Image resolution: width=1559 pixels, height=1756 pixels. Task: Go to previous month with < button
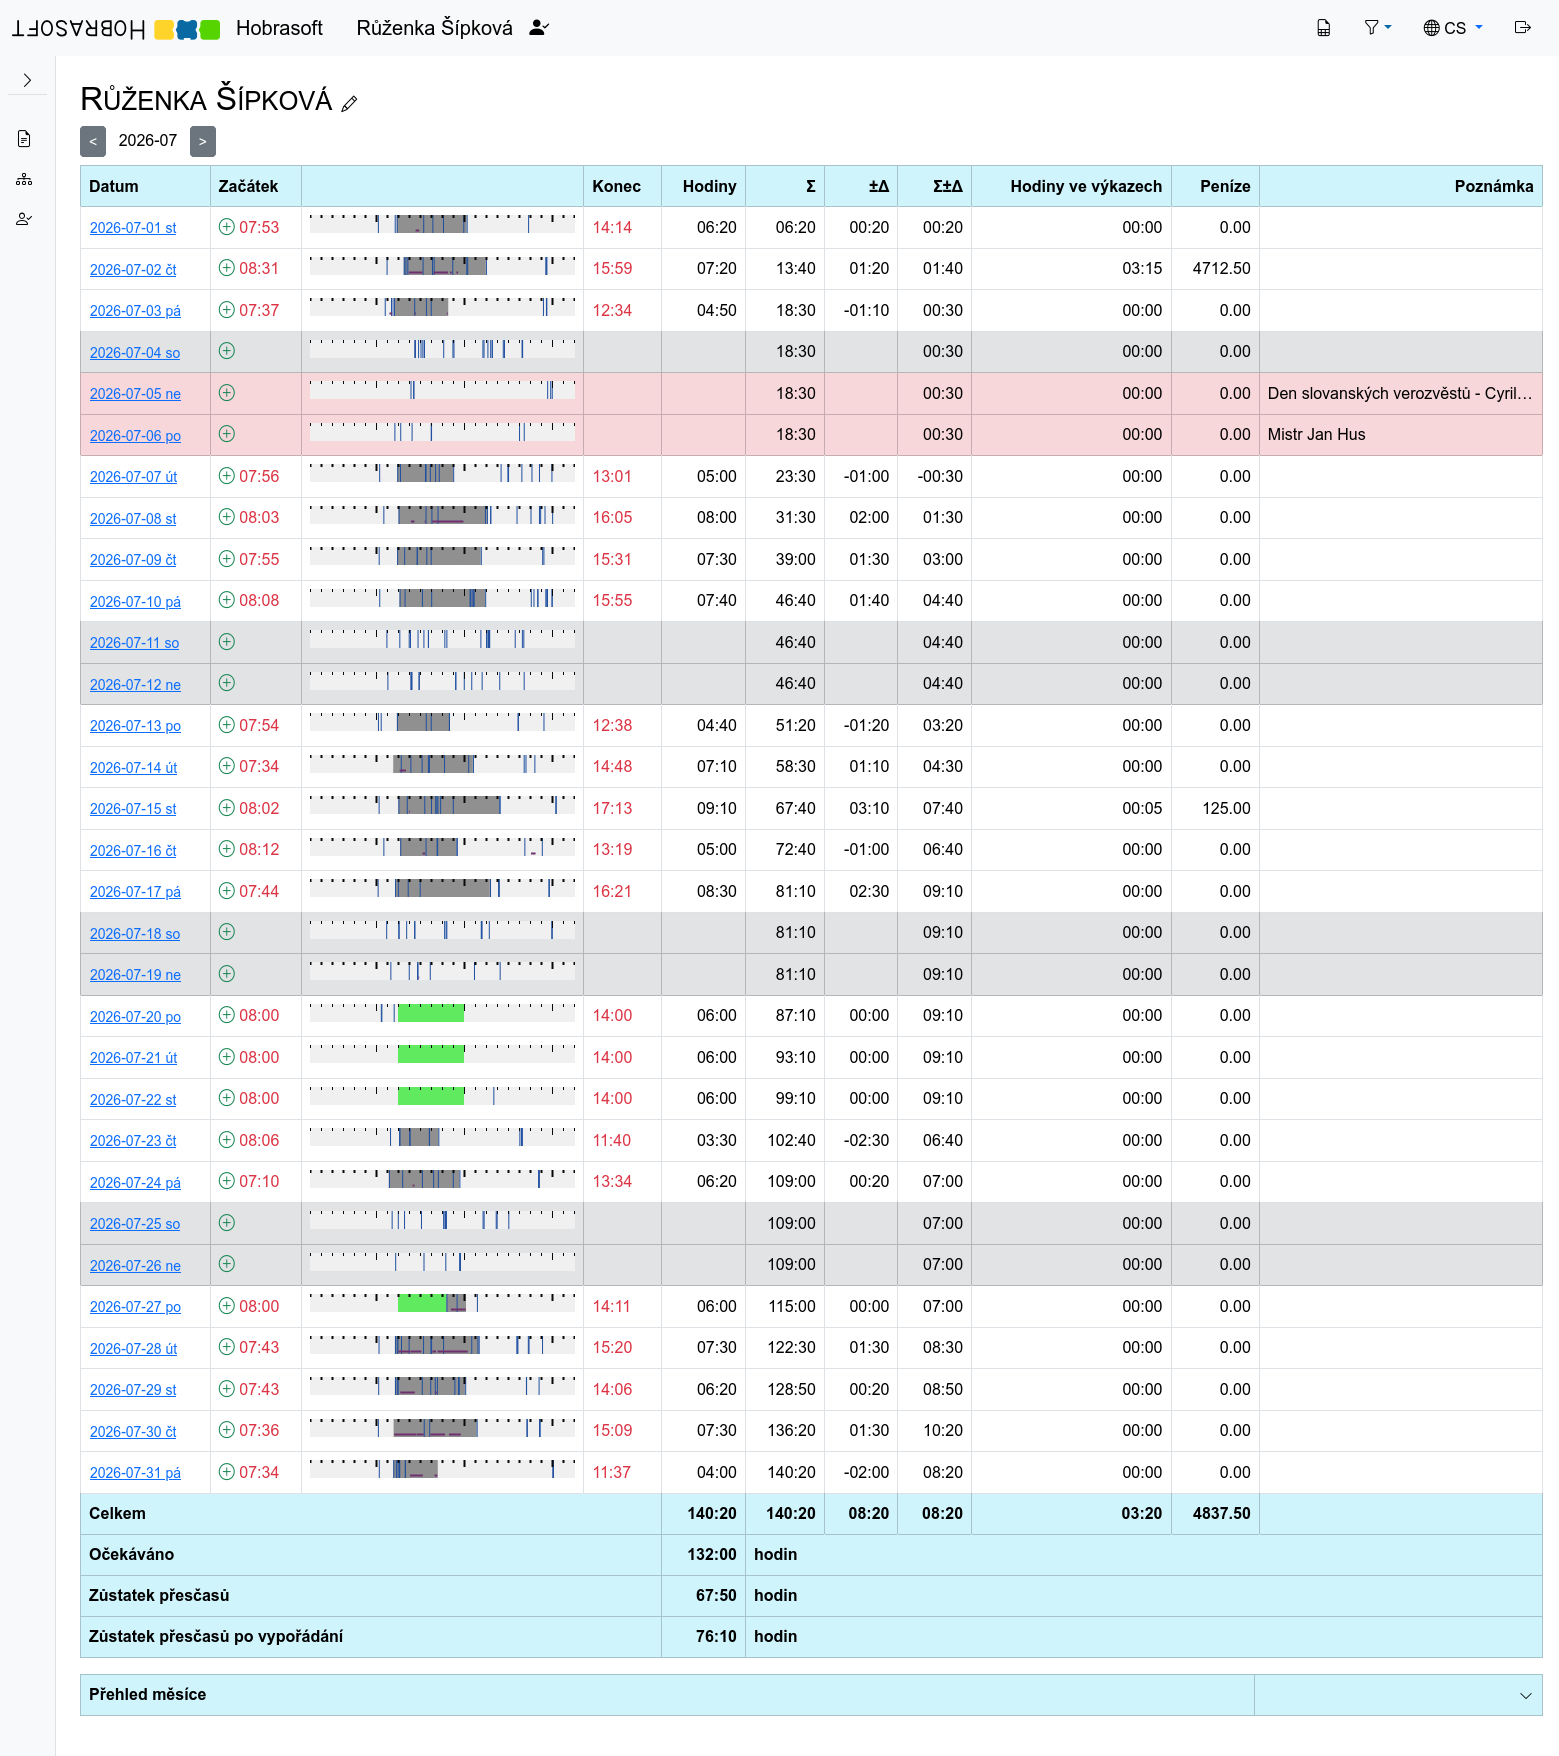click(x=93, y=141)
